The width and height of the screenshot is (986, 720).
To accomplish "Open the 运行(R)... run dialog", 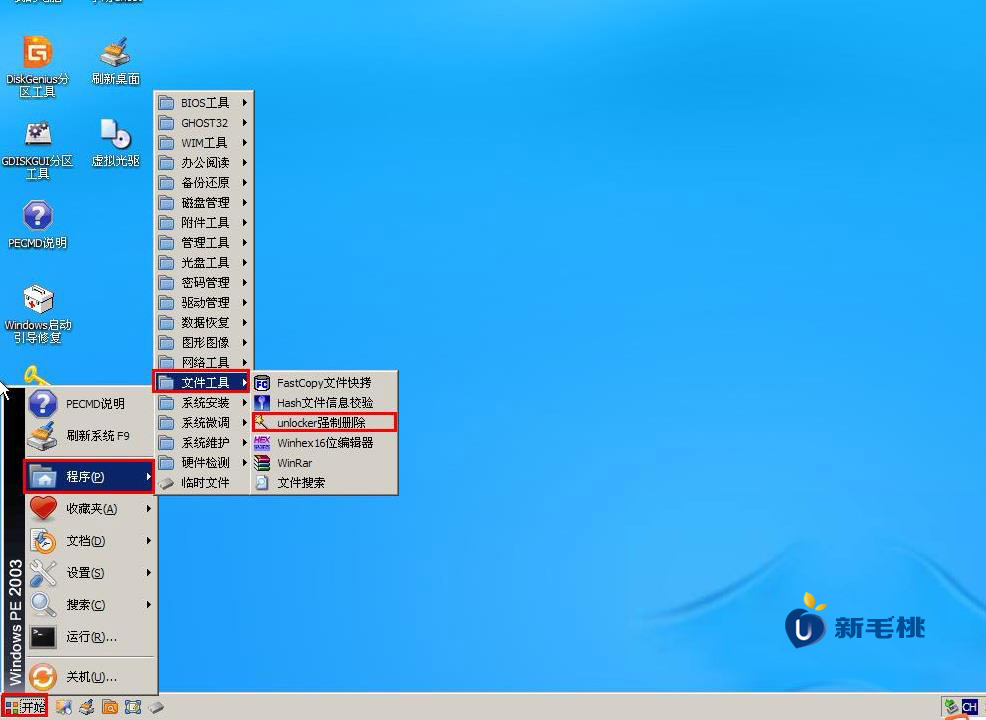I will pyautogui.click(x=90, y=637).
